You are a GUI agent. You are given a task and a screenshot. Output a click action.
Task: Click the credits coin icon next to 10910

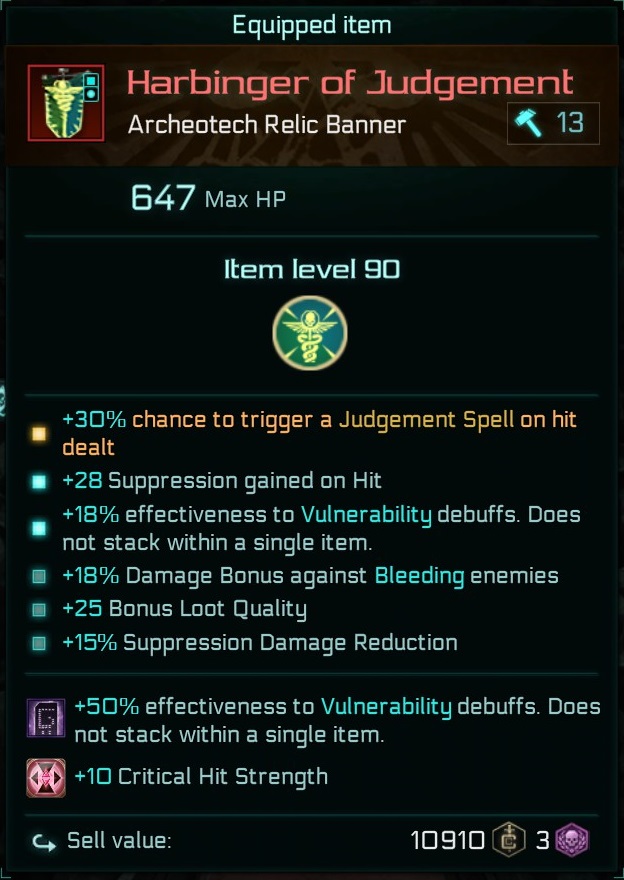[x=508, y=840]
